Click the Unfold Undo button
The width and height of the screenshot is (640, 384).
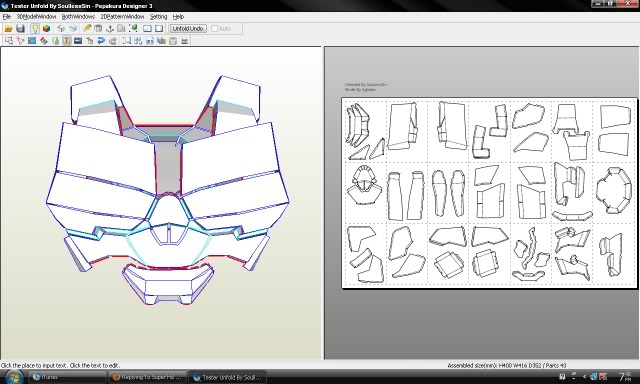(x=188, y=29)
